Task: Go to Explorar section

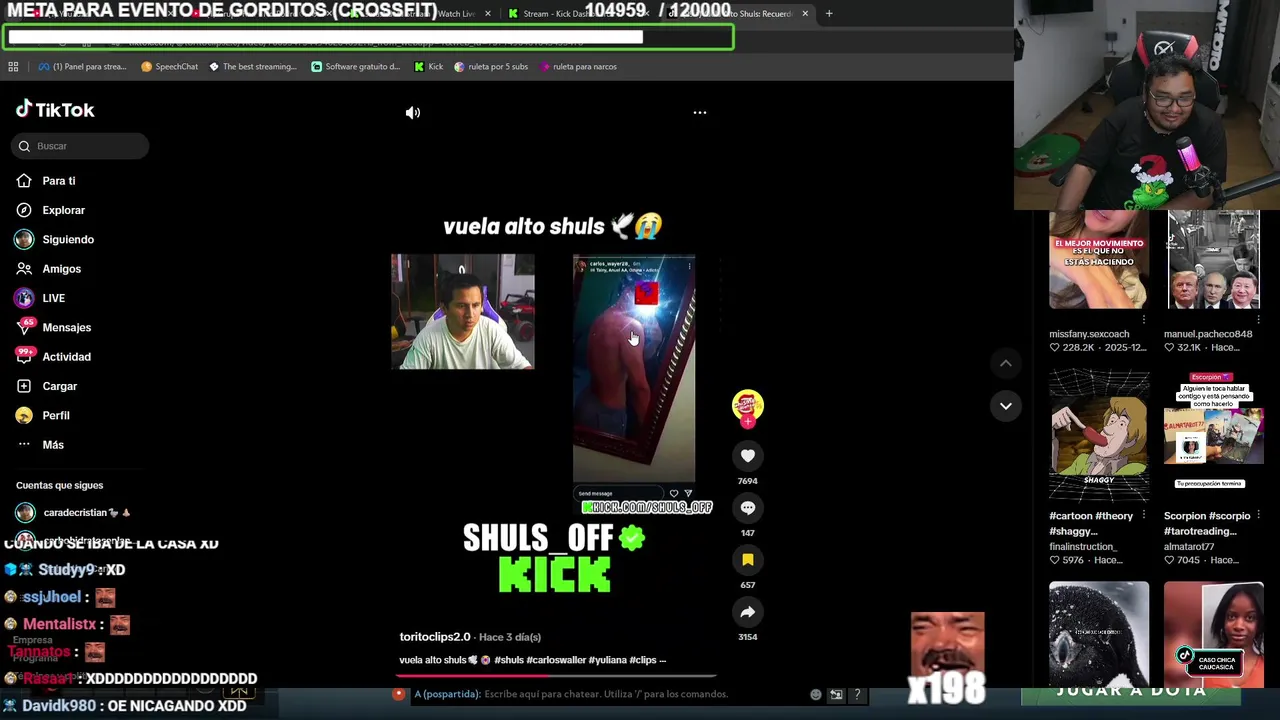Action: (x=64, y=210)
